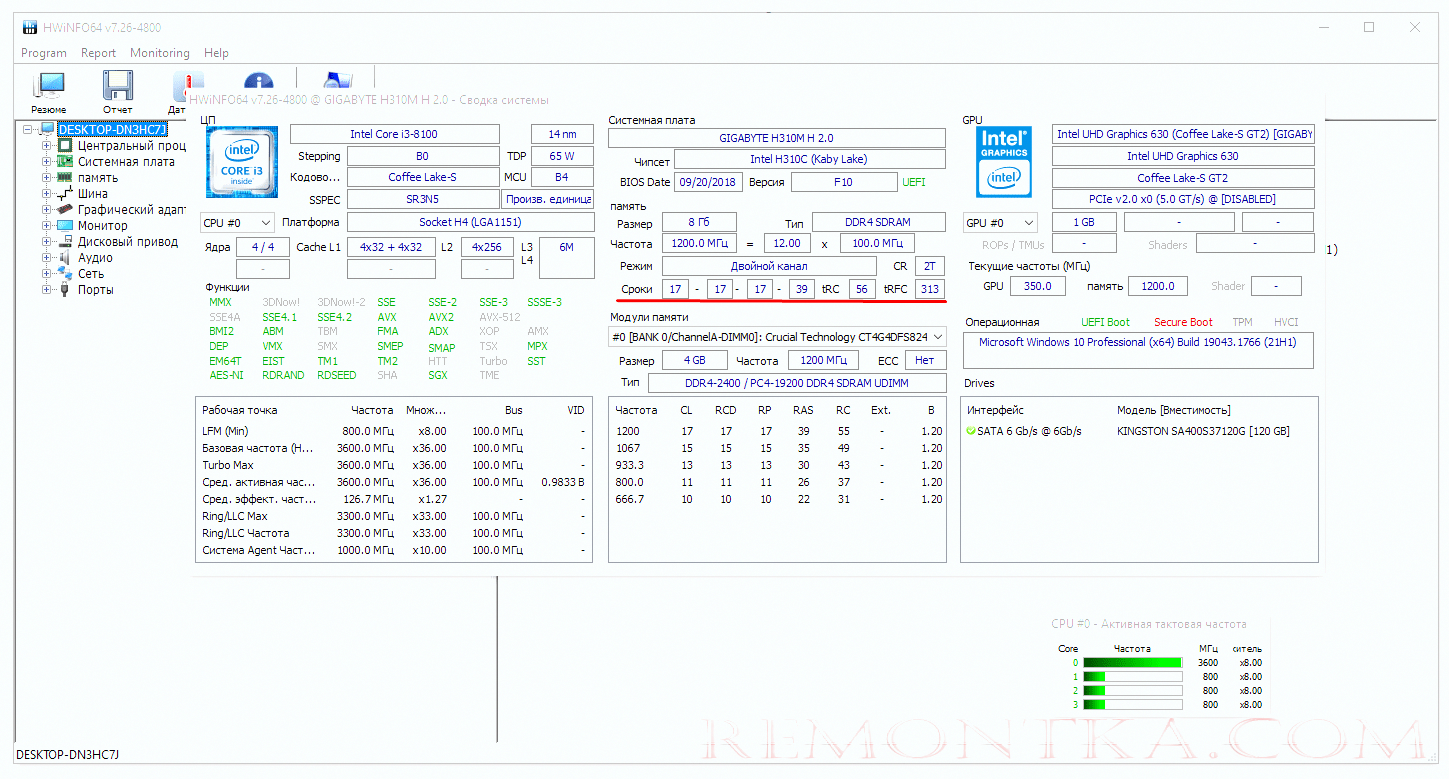Open the memory module BANK 0 dropdown
This screenshot has width=1449, height=779.
776,338
